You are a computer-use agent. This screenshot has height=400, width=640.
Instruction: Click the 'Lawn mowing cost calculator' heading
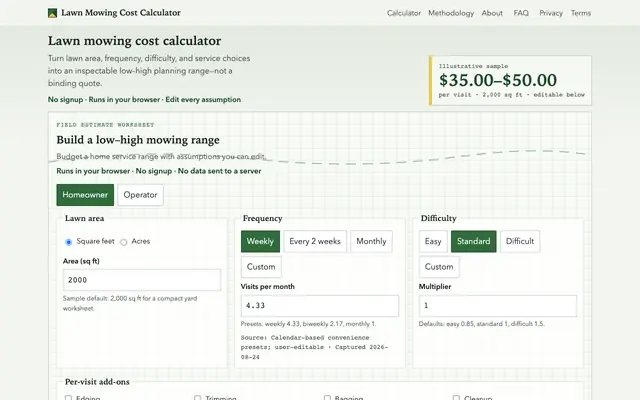point(134,41)
